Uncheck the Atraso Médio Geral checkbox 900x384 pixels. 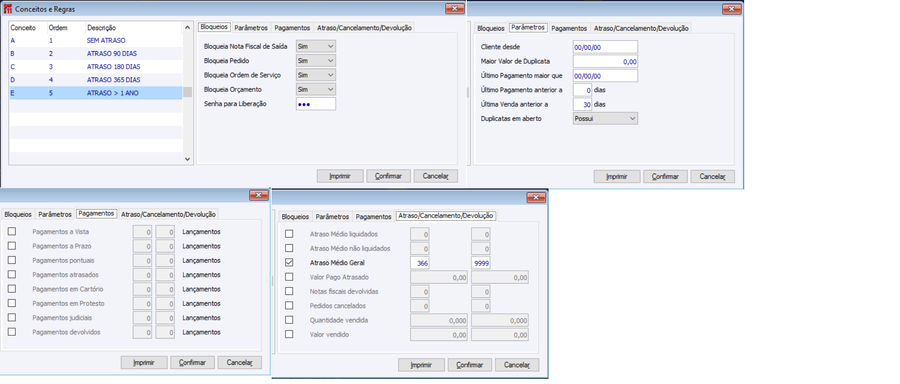point(289,262)
